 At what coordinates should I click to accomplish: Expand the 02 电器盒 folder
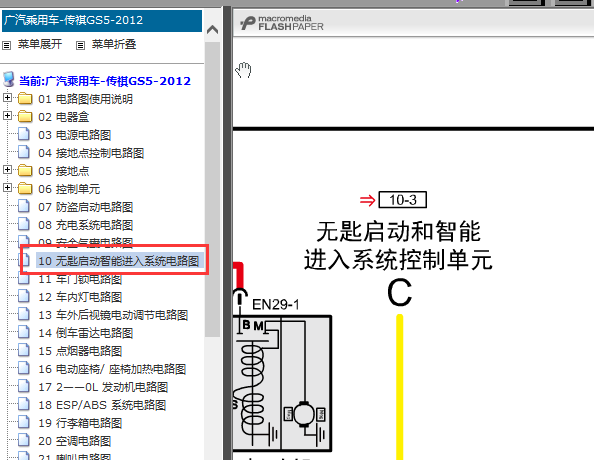tap(7, 116)
